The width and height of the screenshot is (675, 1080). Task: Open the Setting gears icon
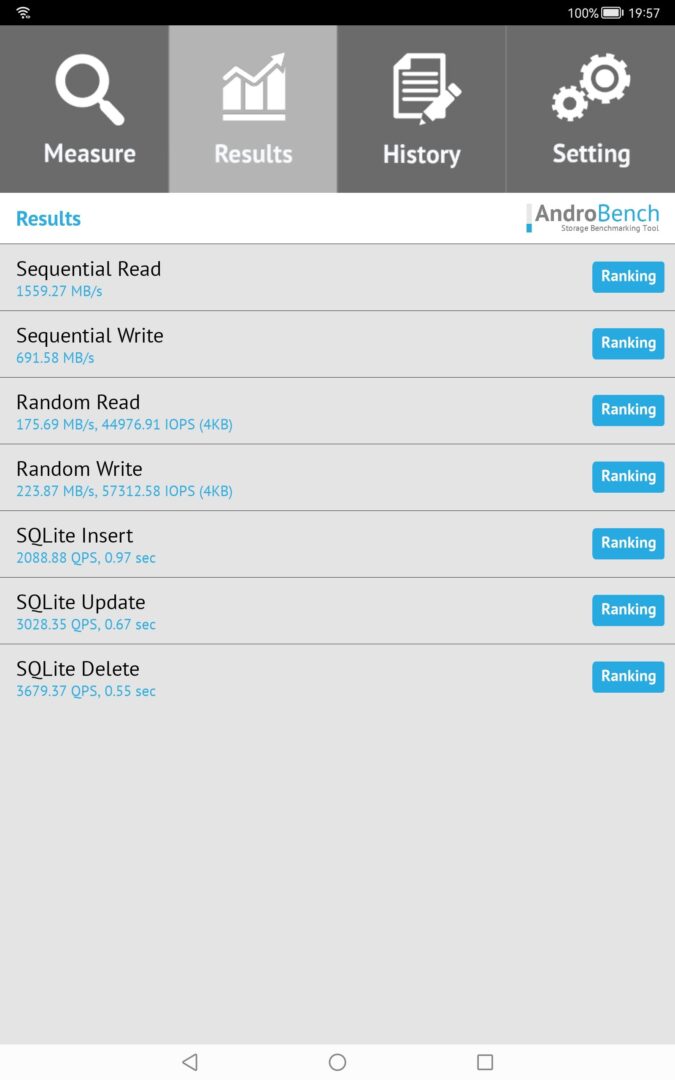click(591, 87)
